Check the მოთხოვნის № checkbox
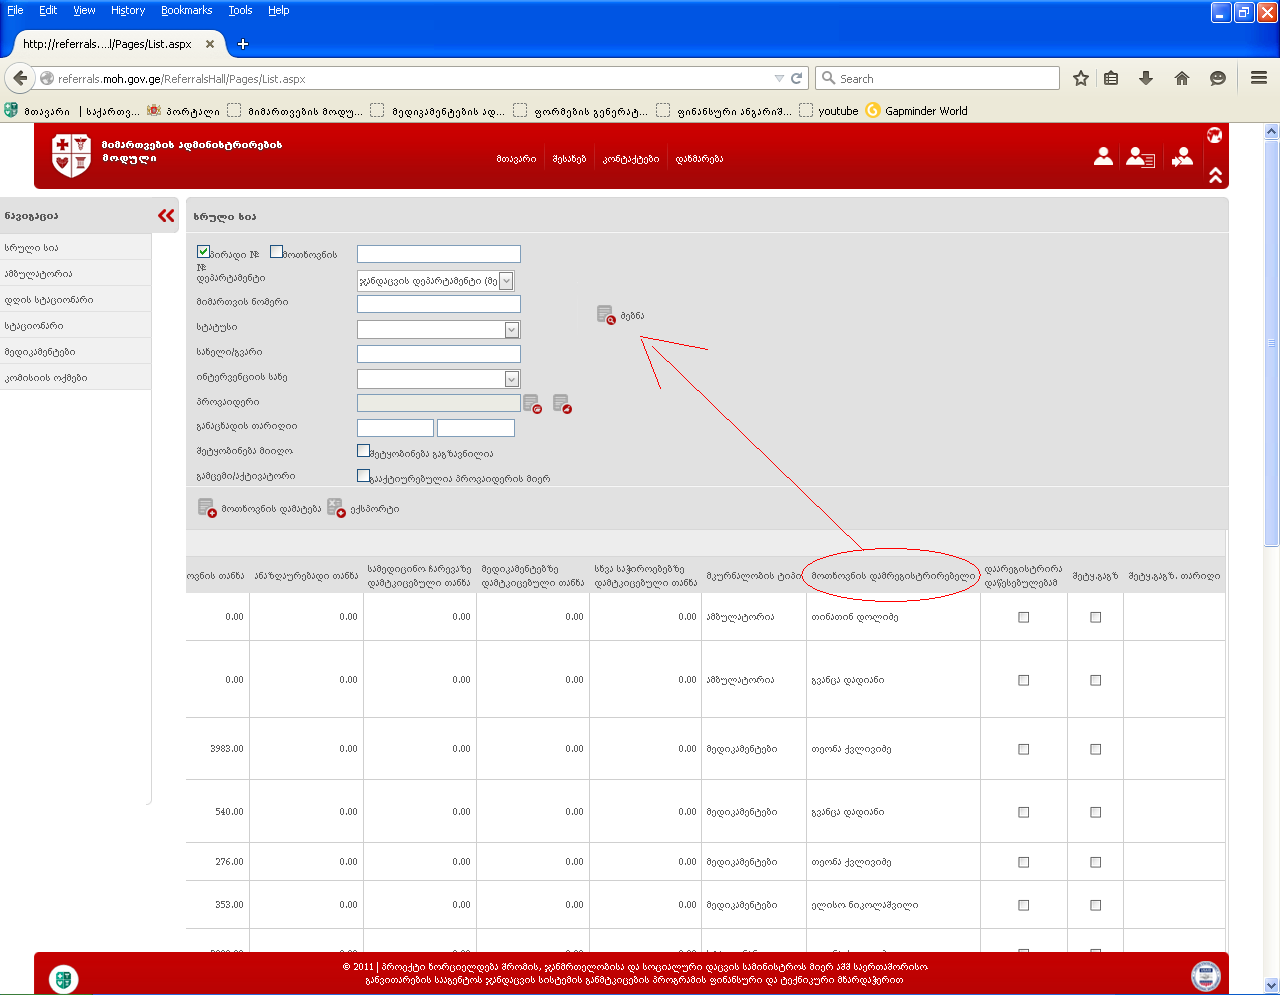The image size is (1281, 995). [276, 252]
